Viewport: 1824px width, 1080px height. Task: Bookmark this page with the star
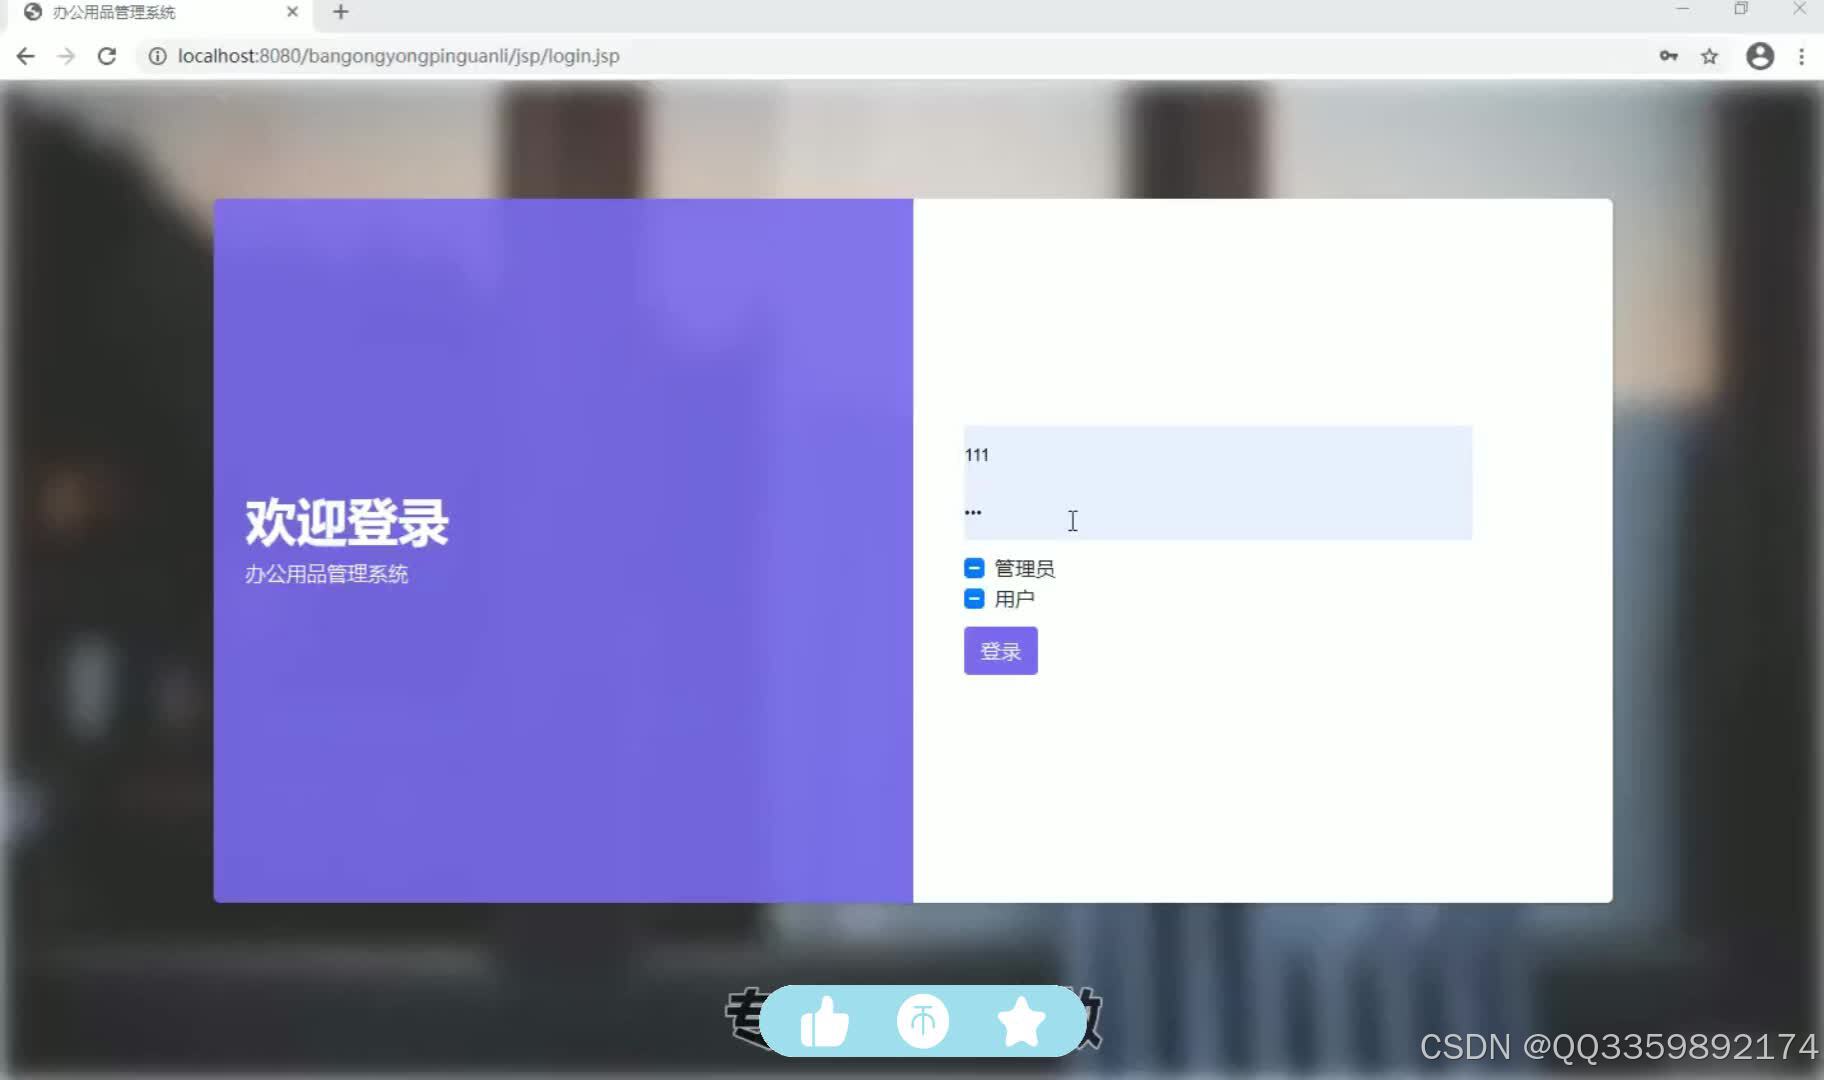(x=1710, y=56)
